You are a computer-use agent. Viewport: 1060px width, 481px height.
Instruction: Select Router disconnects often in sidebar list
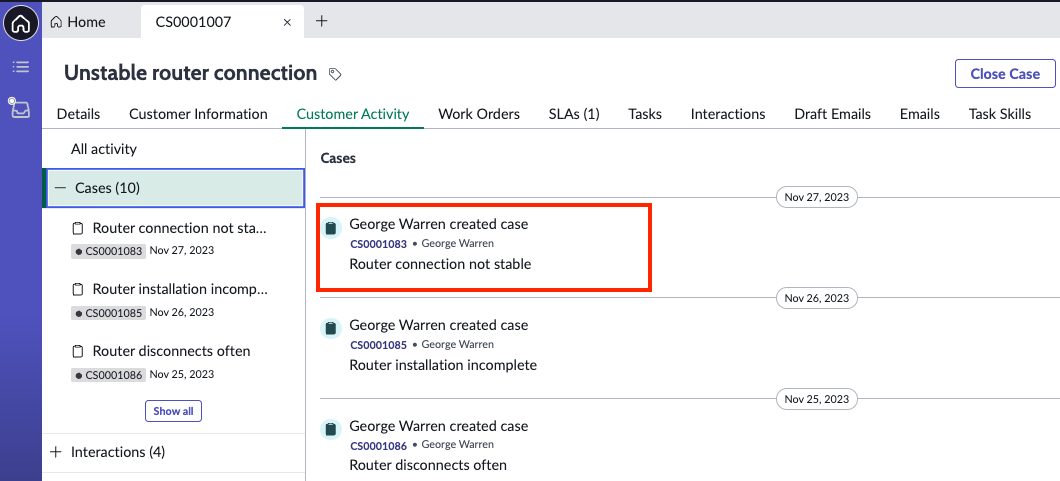pyautogui.click(x=172, y=351)
